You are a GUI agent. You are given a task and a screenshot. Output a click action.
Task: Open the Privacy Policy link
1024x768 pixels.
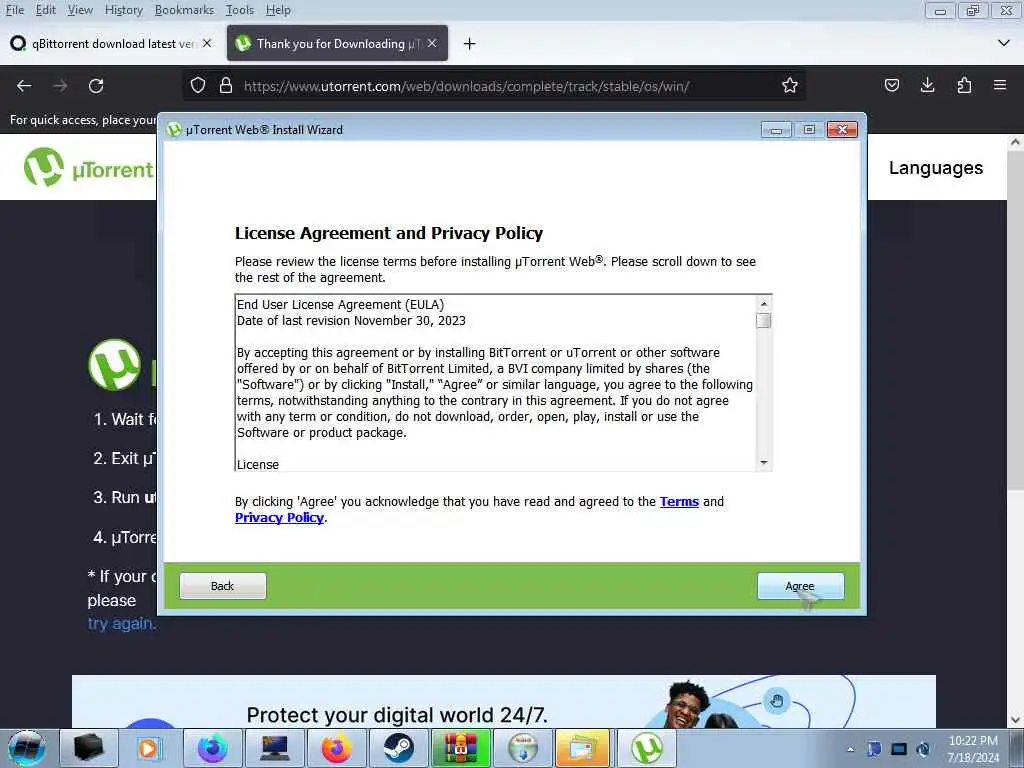click(280, 518)
